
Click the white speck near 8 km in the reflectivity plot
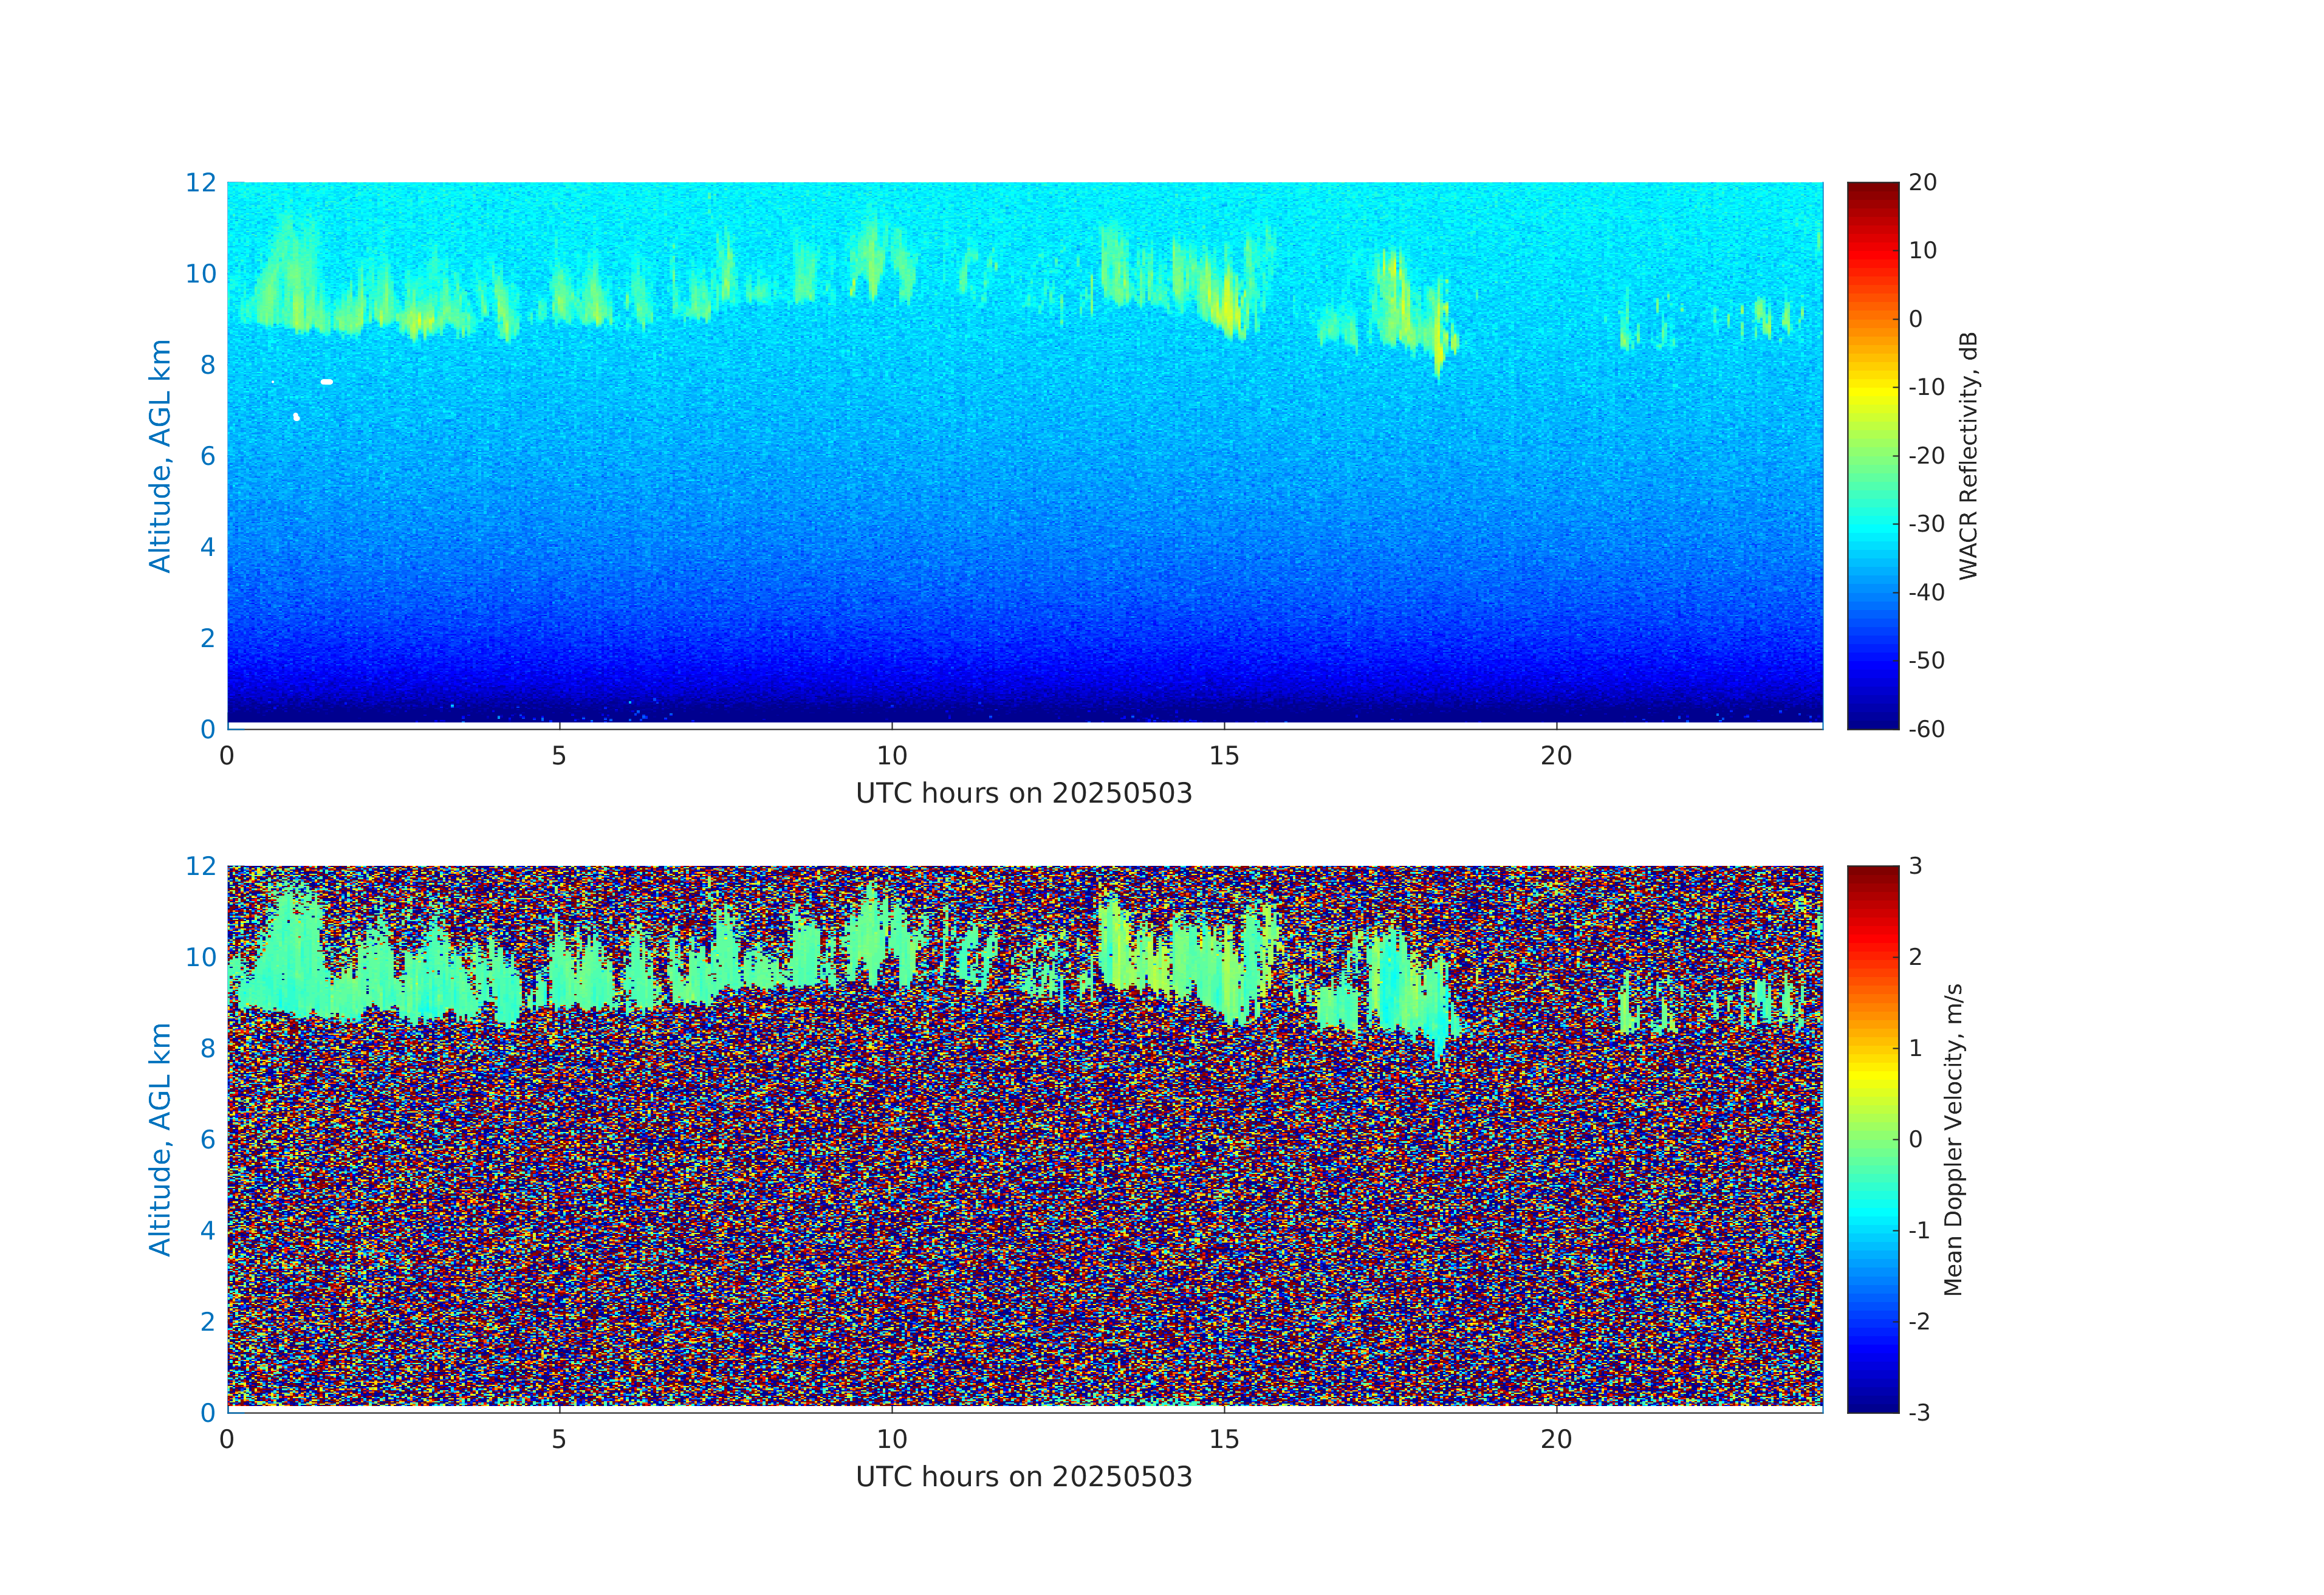point(327,382)
